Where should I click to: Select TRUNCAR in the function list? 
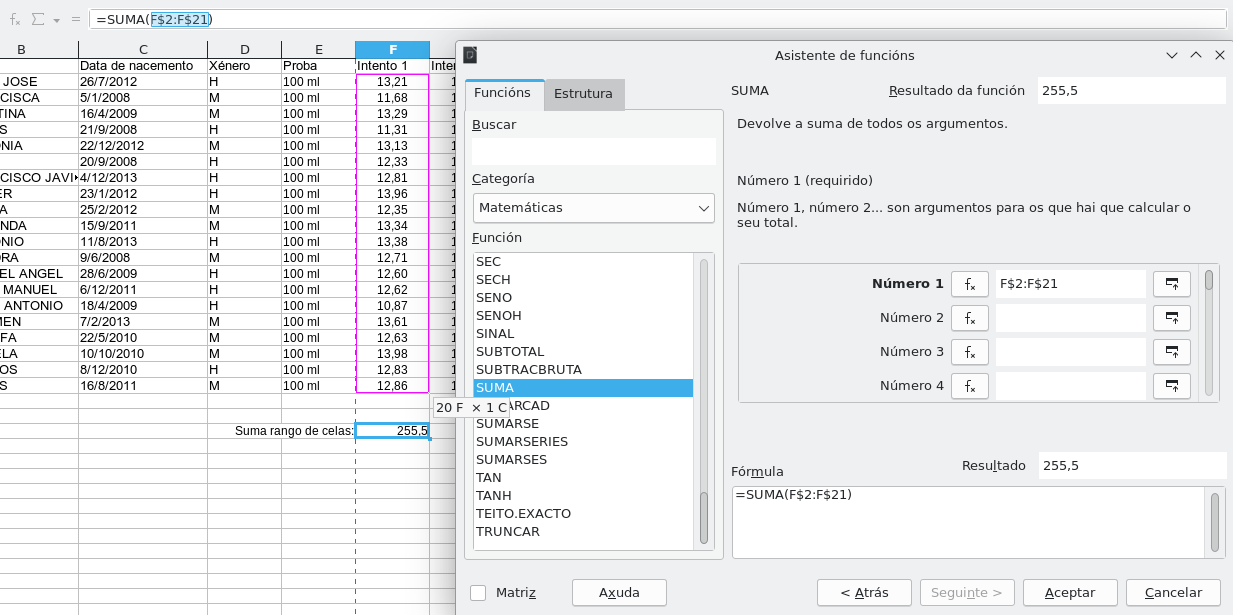[583, 532]
